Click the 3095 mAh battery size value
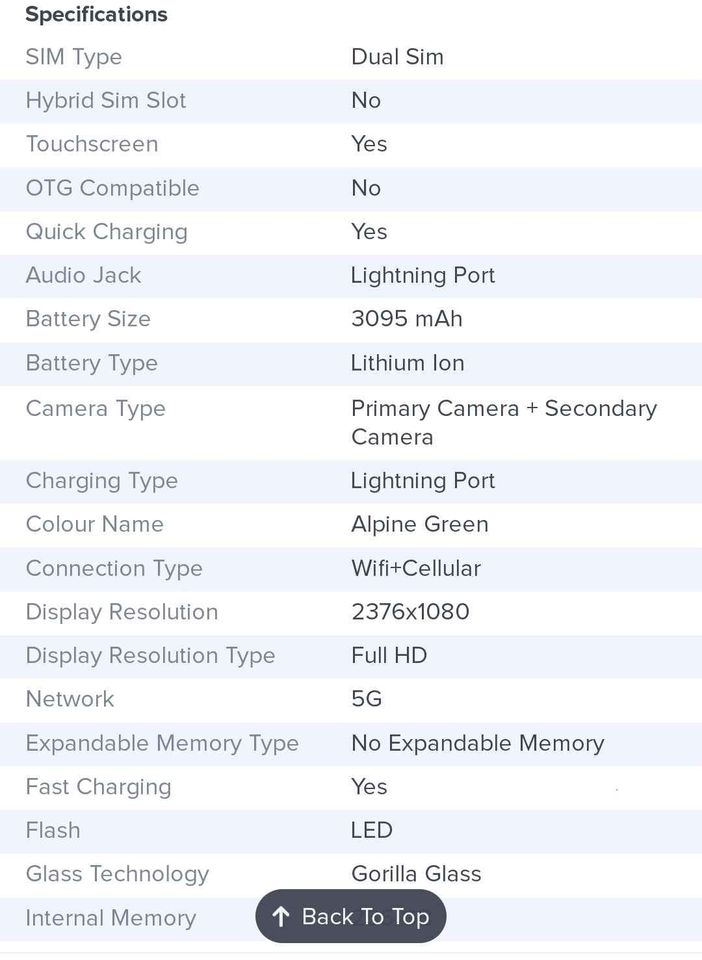 [406, 319]
